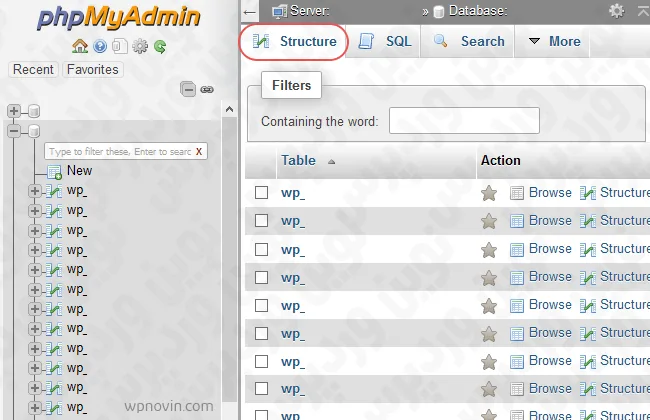Star the first wp_ table as favorite
Image resolution: width=650 pixels, height=420 pixels.
(489, 193)
